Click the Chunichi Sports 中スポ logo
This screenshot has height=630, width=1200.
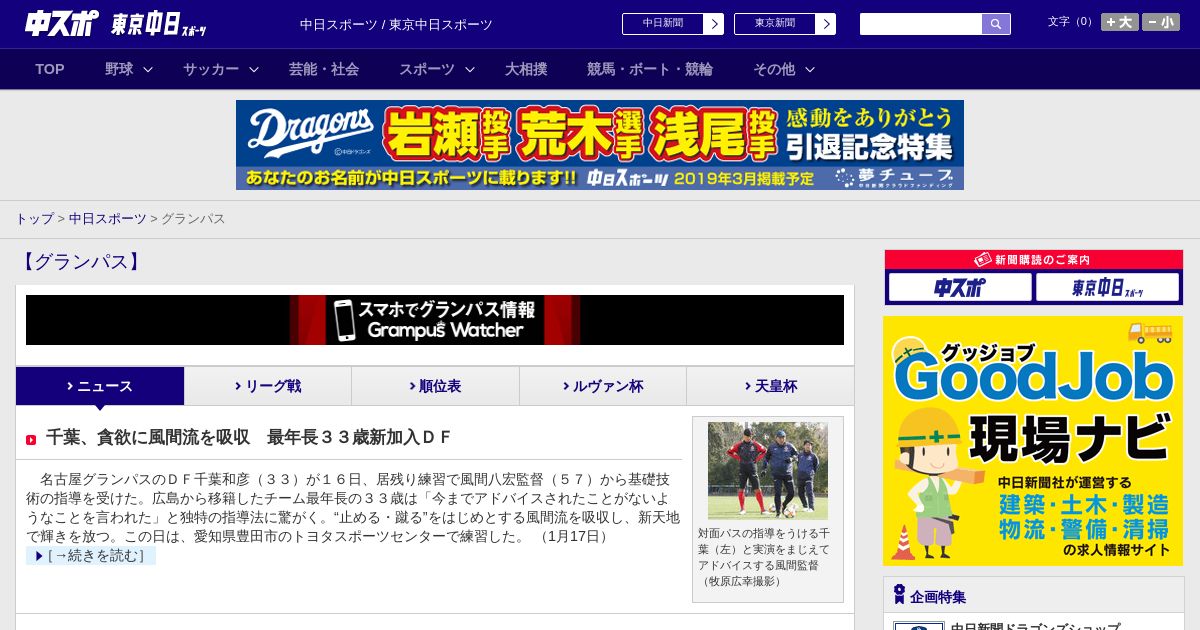[x=62, y=24]
